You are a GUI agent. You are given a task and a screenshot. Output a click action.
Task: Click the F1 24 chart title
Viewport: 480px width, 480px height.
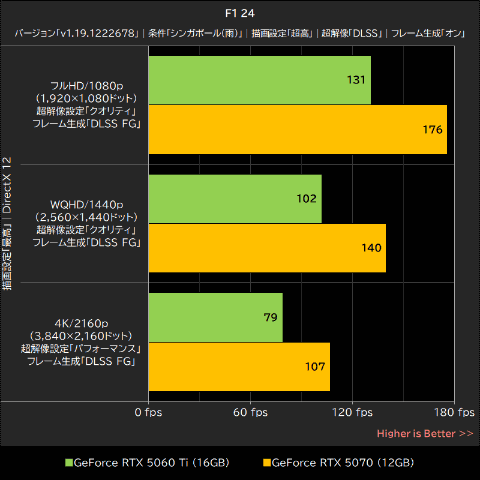click(x=240, y=13)
